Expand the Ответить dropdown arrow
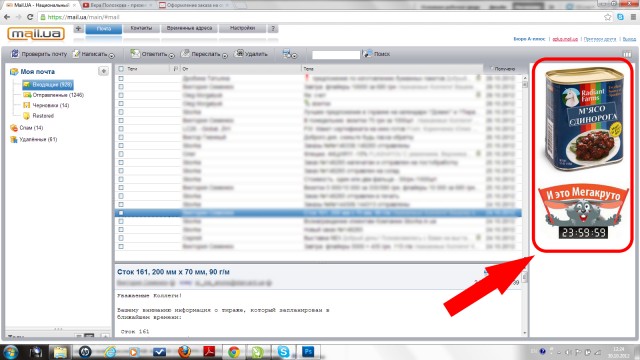Image resolution: width=640 pixels, height=360 pixels. coord(171,56)
